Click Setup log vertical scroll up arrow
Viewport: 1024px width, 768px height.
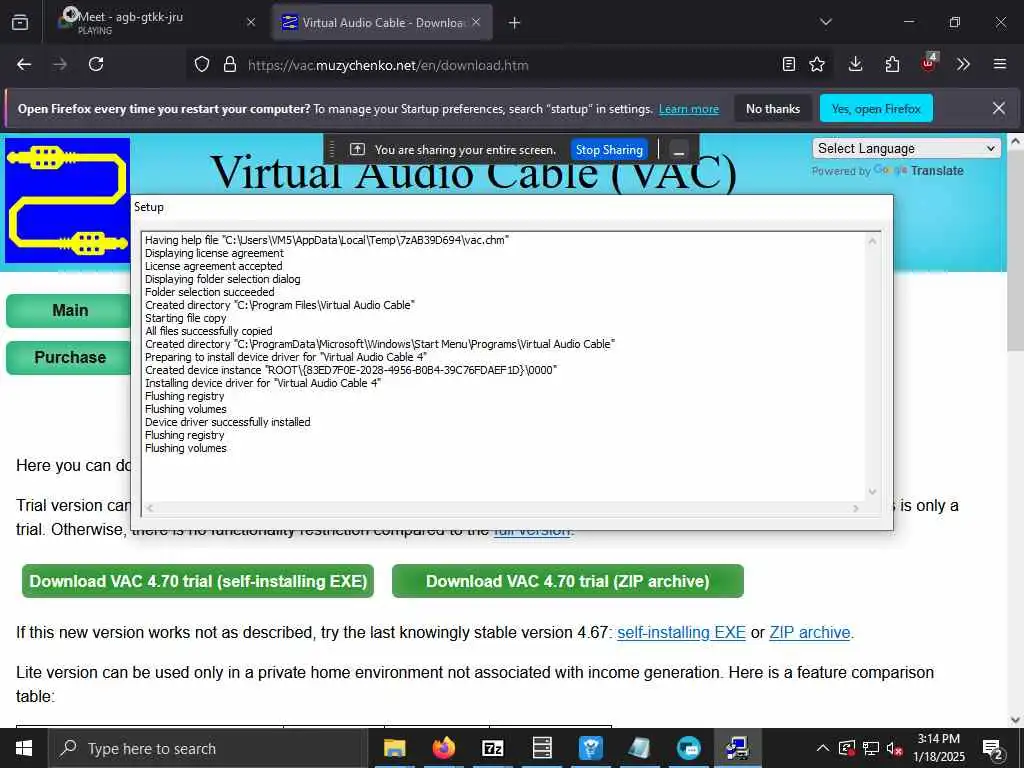[872, 241]
